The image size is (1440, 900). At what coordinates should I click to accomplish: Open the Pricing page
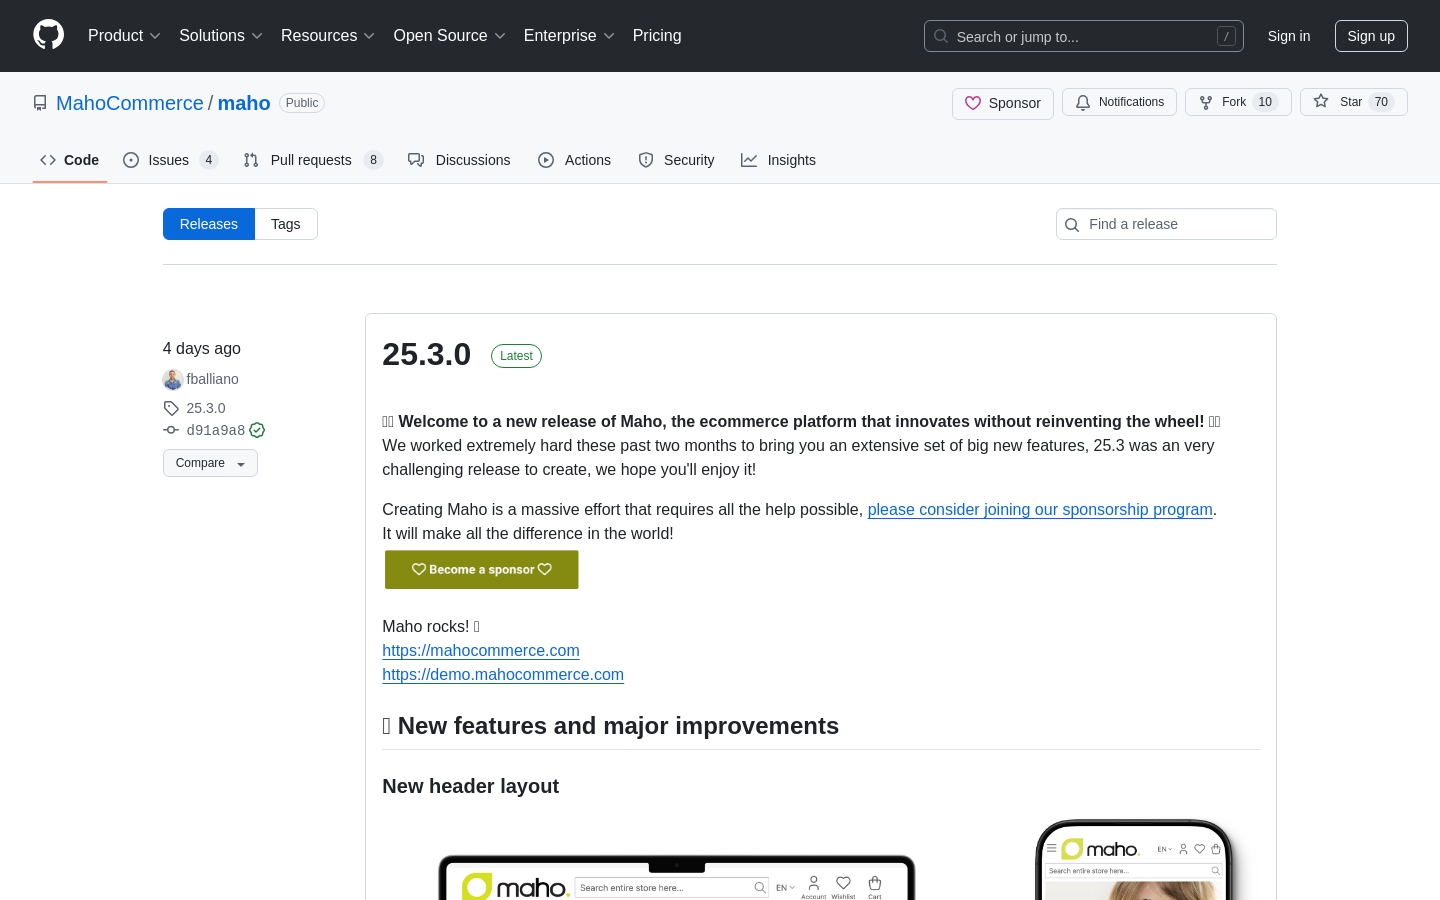pos(657,36)
